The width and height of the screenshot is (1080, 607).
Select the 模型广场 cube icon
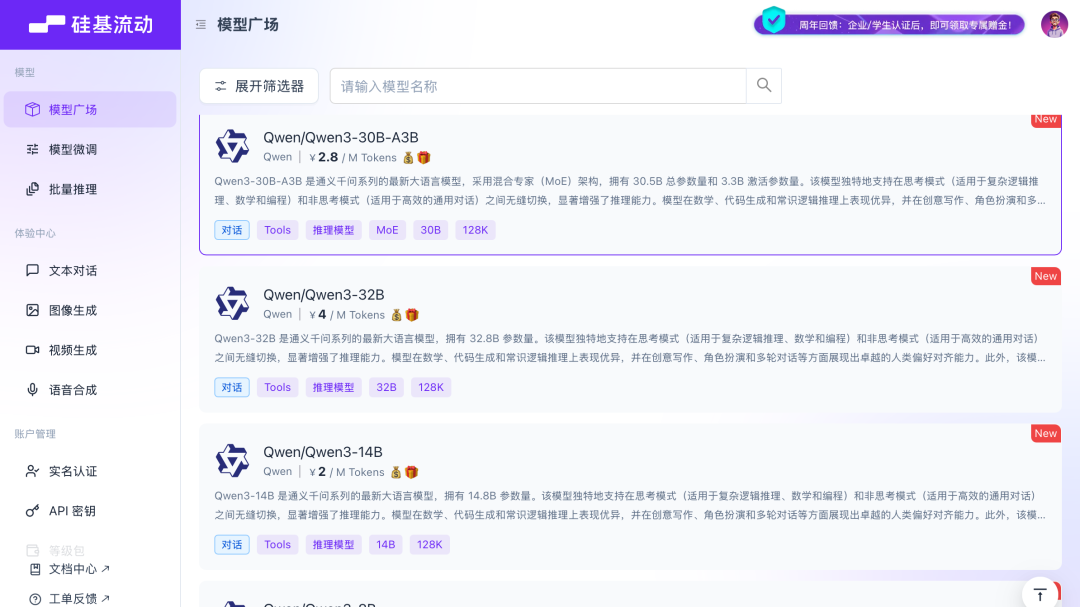tap(32, 110)
